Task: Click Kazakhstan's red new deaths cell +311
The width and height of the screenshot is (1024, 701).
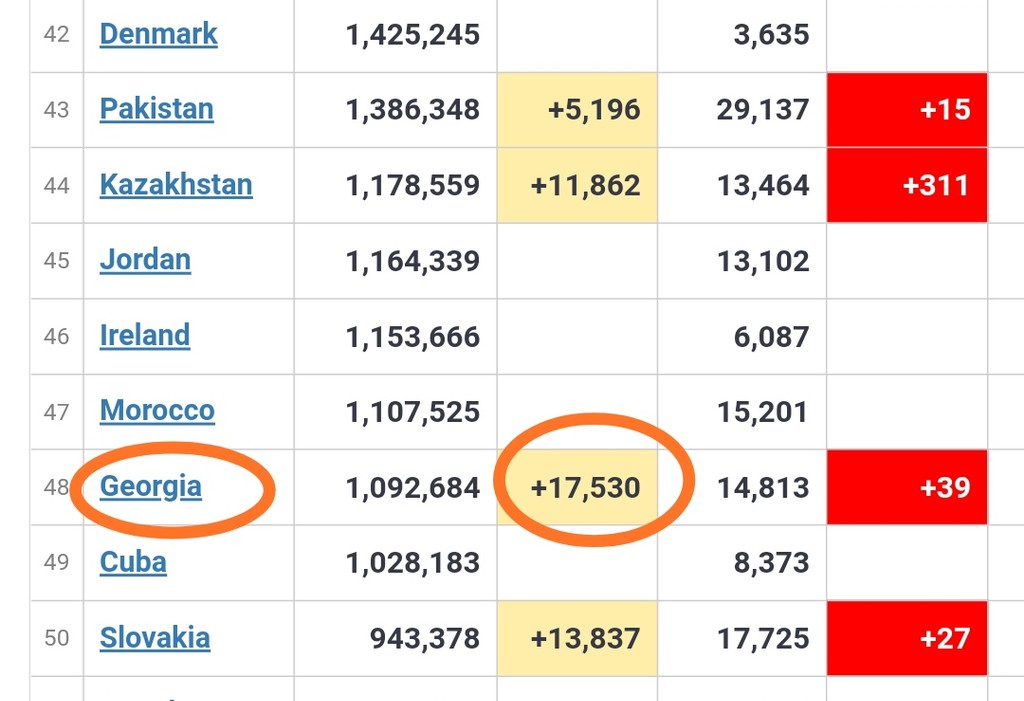Action: (907, 186)
